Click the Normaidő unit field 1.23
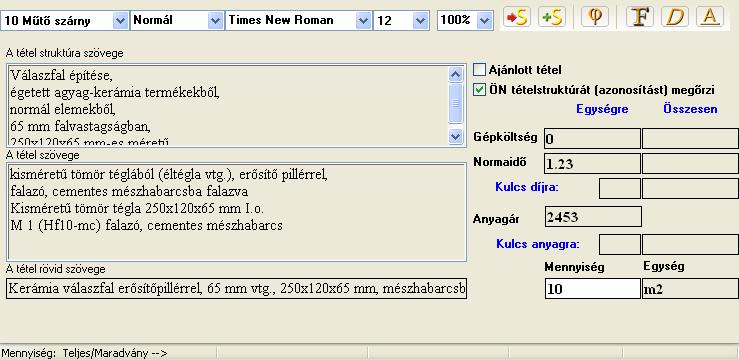This screenshot has width=739, height=360. (592, 164)
